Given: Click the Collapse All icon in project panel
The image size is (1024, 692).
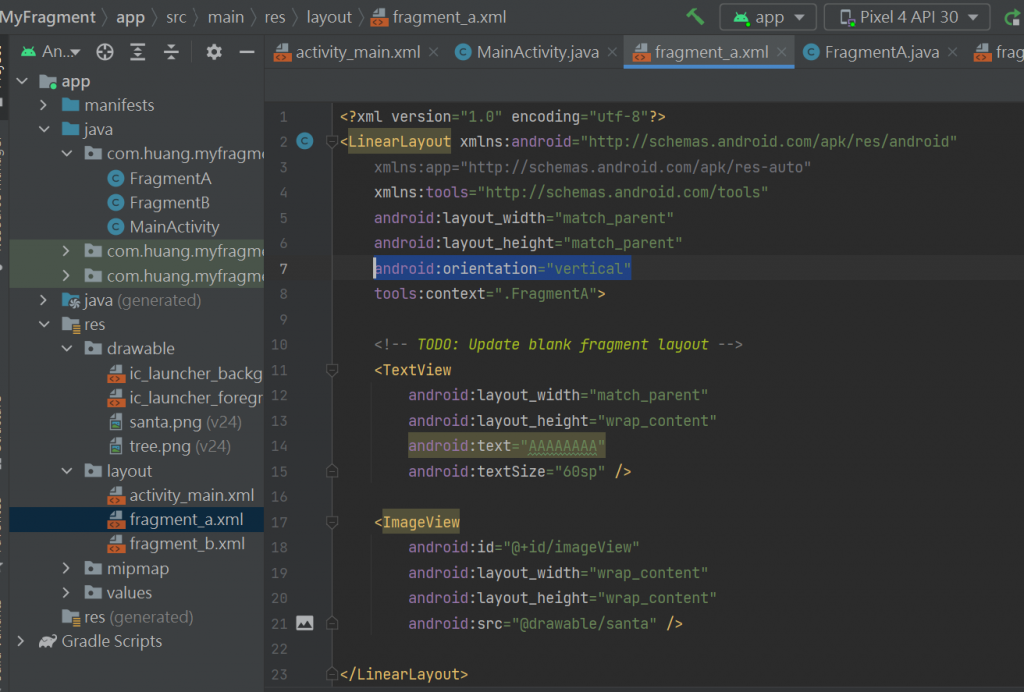Looking at the screenshot, I should (x=171, y=52).
